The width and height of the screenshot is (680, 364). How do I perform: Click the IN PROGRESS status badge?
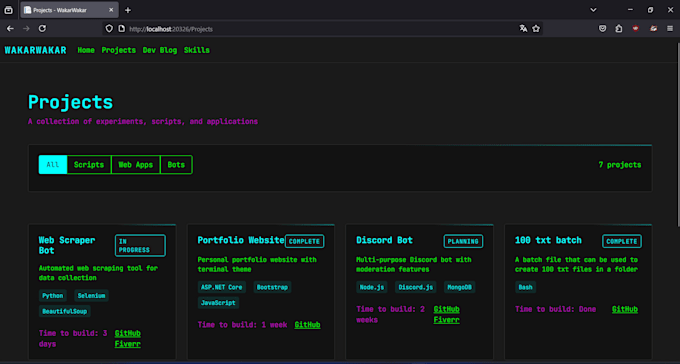tap(140, 246)
